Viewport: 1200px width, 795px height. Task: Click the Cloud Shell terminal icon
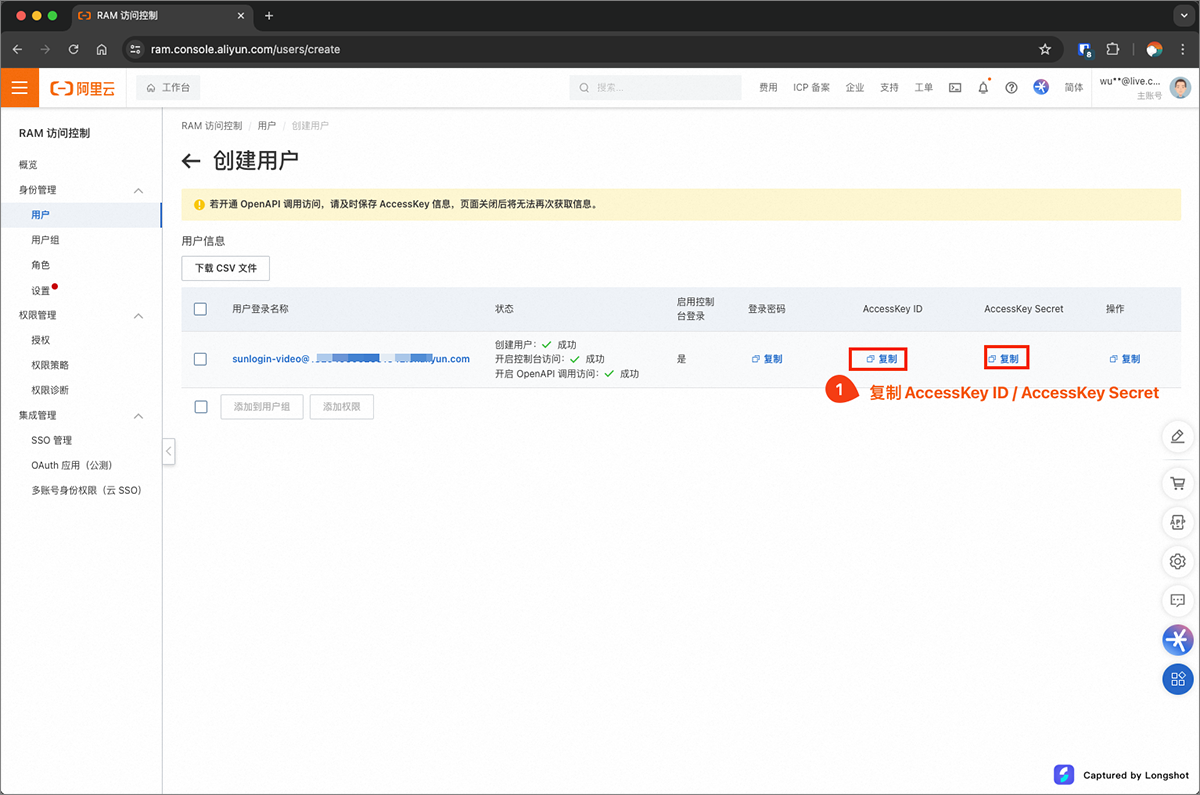(x=955, y=88)
